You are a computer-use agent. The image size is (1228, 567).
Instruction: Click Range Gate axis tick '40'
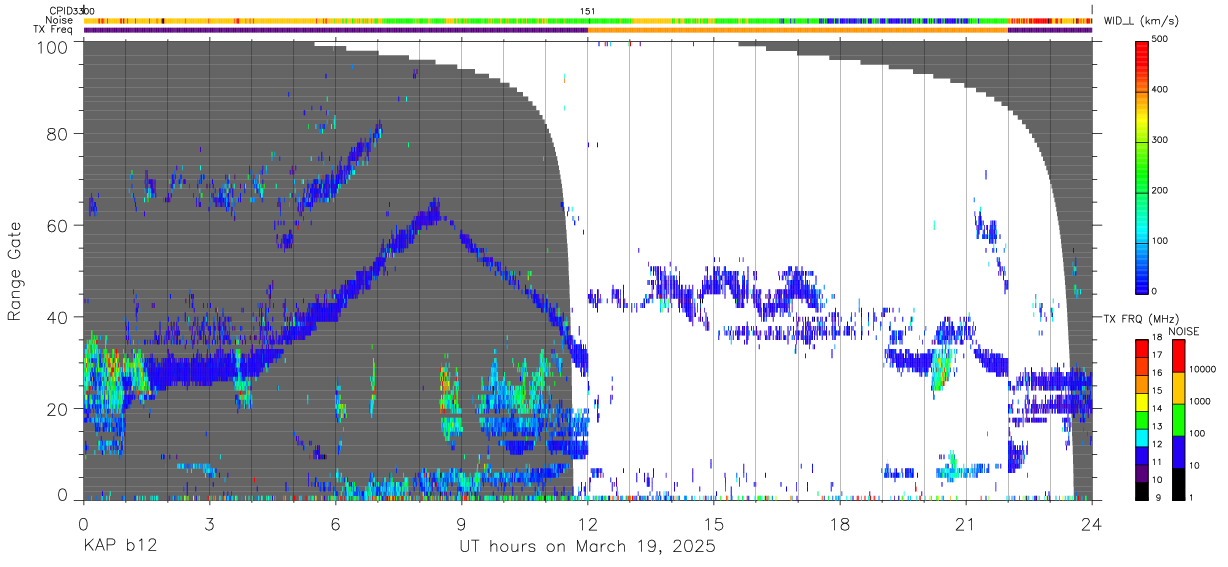click(x=59, y=317)
